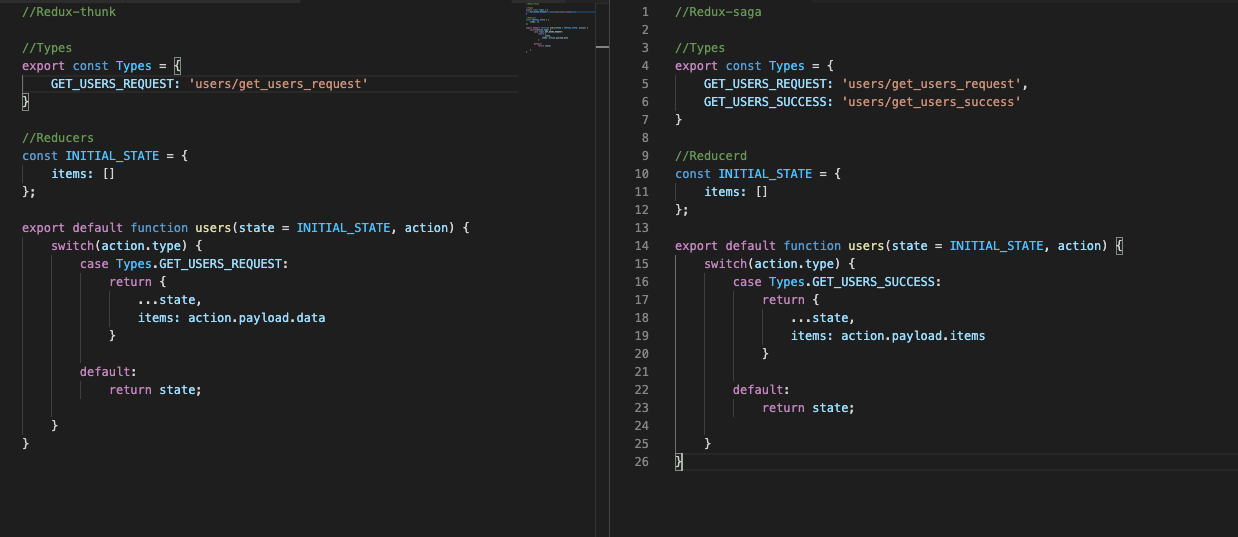This screenshot has width=1238, height=537.
Task: Select line number 15 in gutter
Action: (x=642, y=264)
